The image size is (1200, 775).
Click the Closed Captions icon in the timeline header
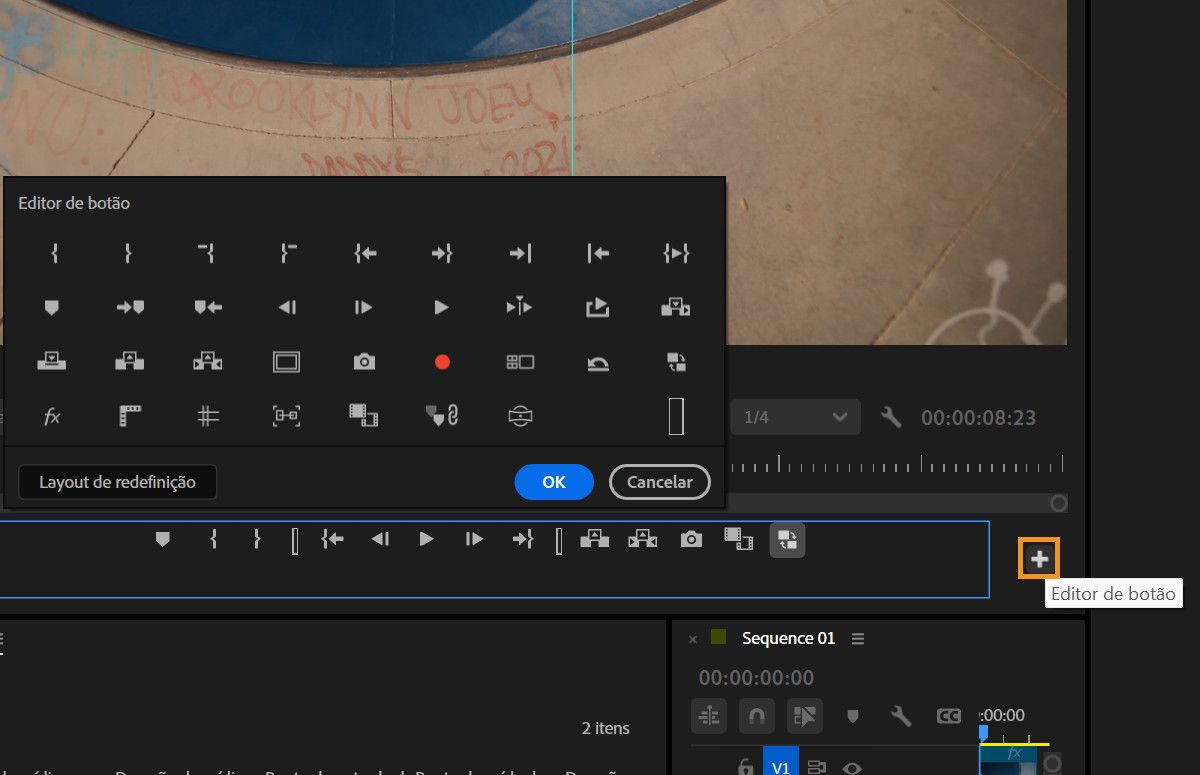pos(949,715)
